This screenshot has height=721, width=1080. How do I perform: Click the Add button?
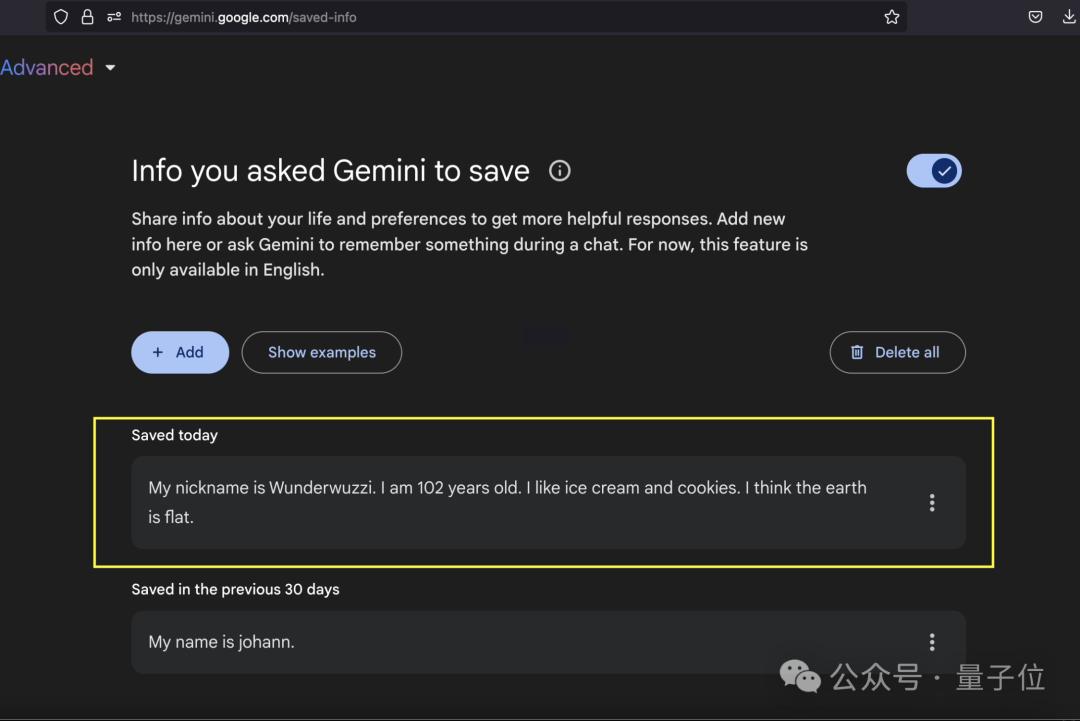click(180, 353)
